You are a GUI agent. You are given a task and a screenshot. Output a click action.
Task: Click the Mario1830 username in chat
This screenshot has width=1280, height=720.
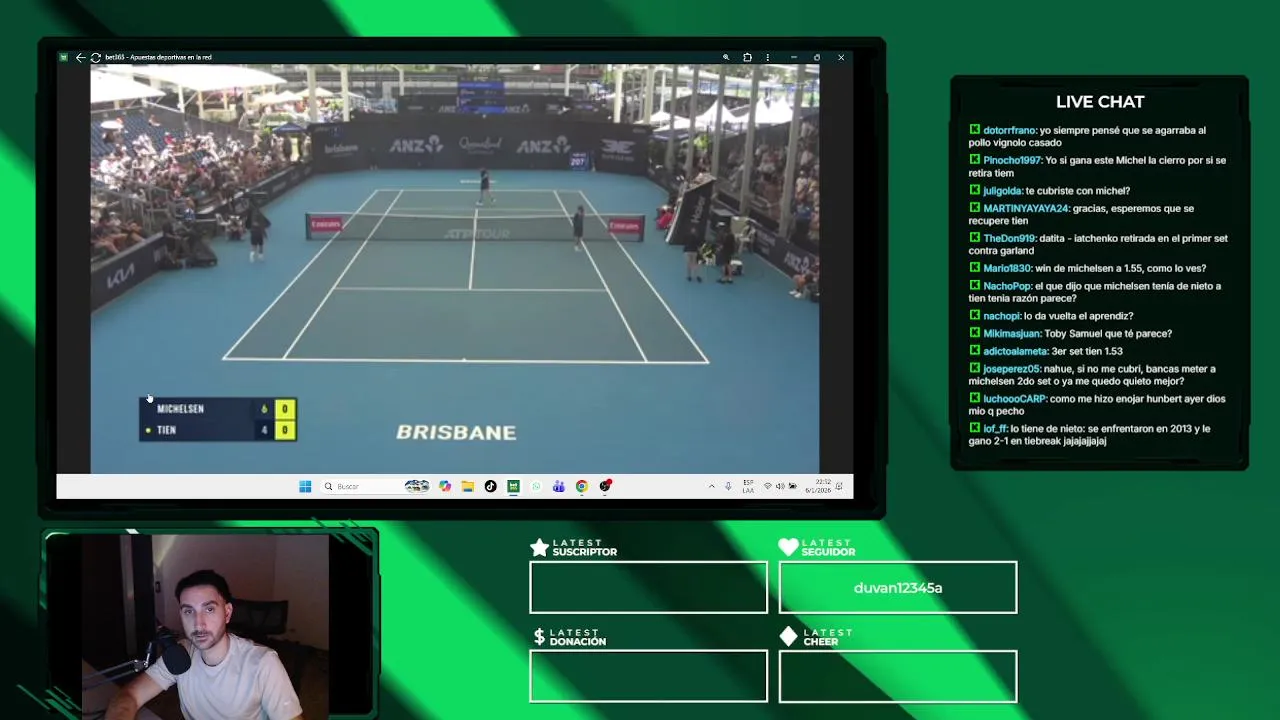tap(1007, 269)
